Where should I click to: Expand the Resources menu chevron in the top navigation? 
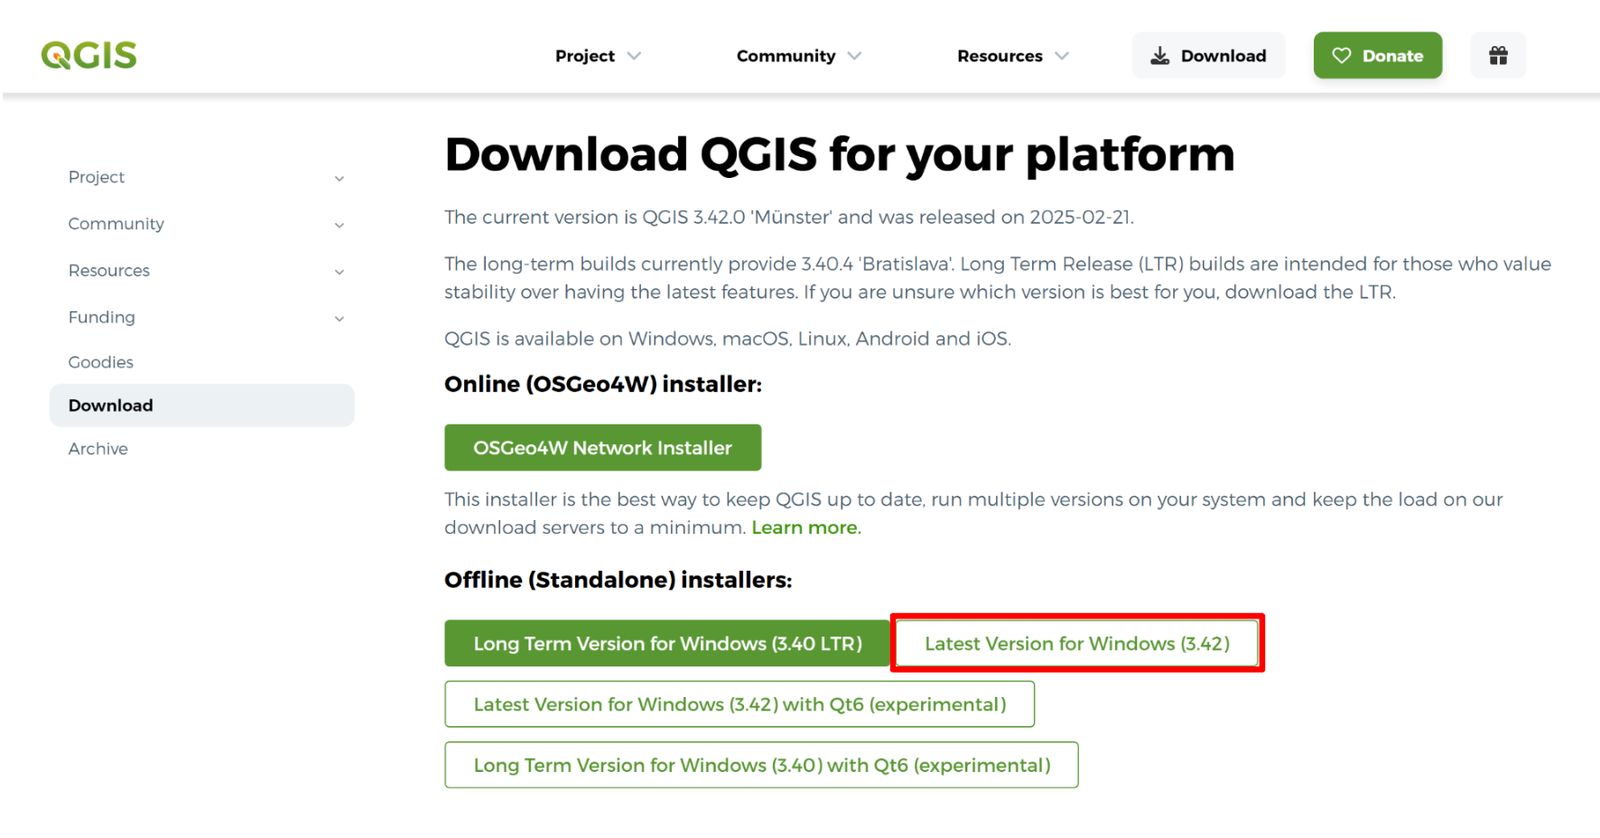tap(1062, 56)
